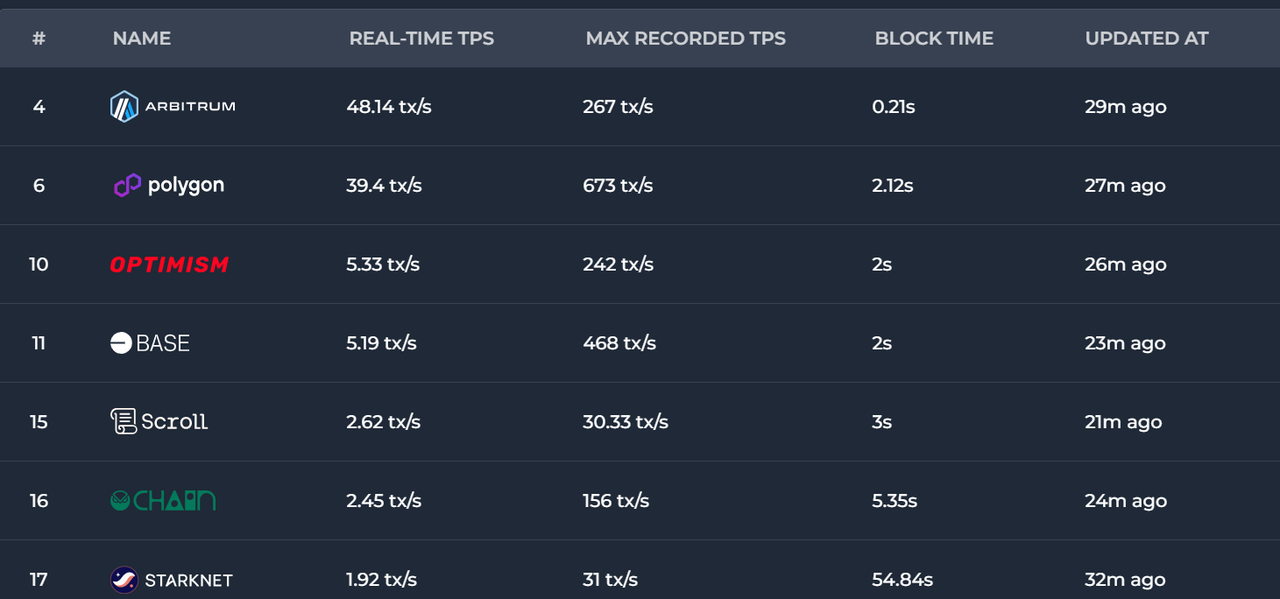Screen dimensions: 1280x599
Task: Sort by MAX RECORDED TPS header
Action: [685, 38]
